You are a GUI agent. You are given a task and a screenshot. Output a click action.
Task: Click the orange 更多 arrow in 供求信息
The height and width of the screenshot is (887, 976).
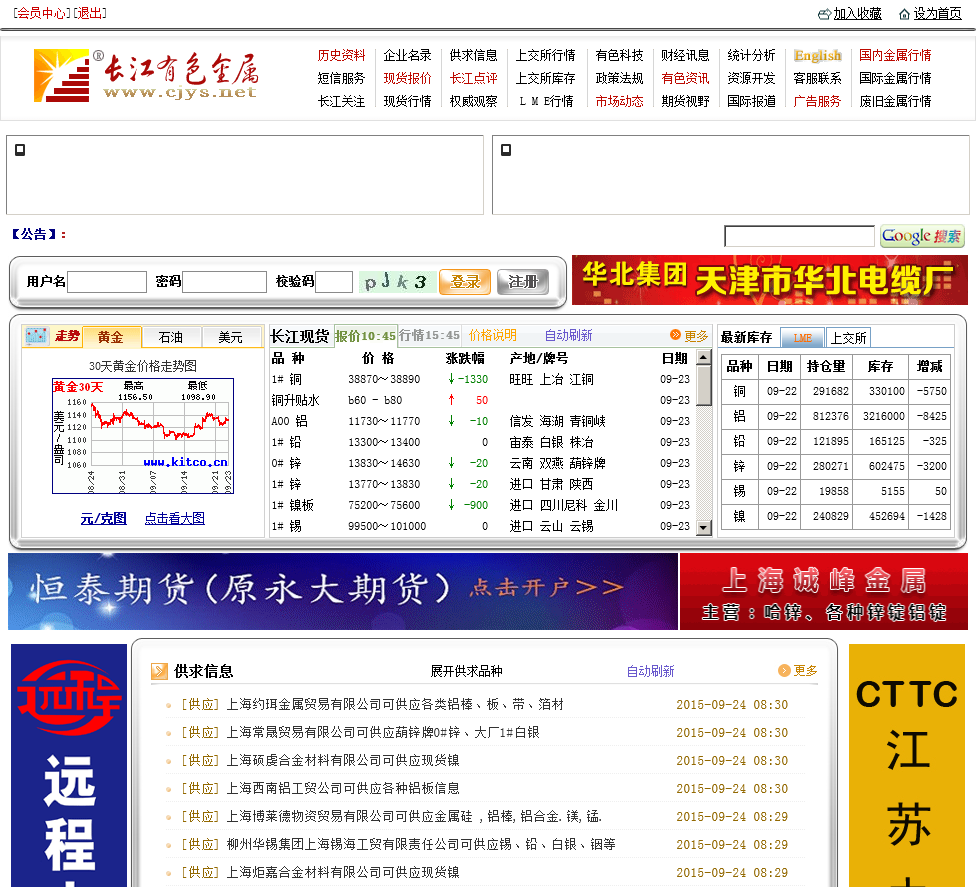pos(784,670)
